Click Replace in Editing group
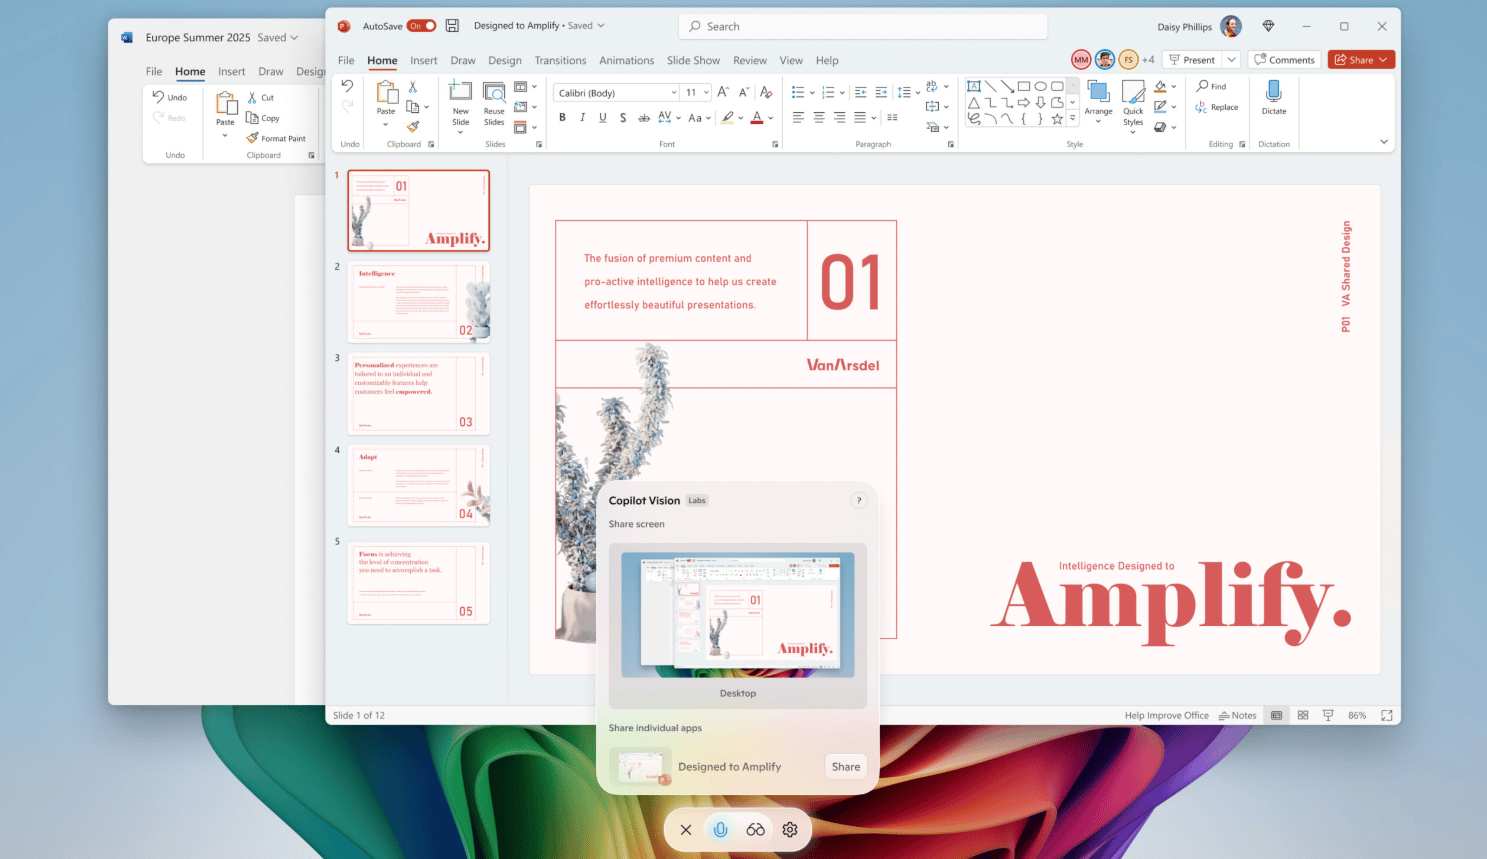 tap(1217, 107)
